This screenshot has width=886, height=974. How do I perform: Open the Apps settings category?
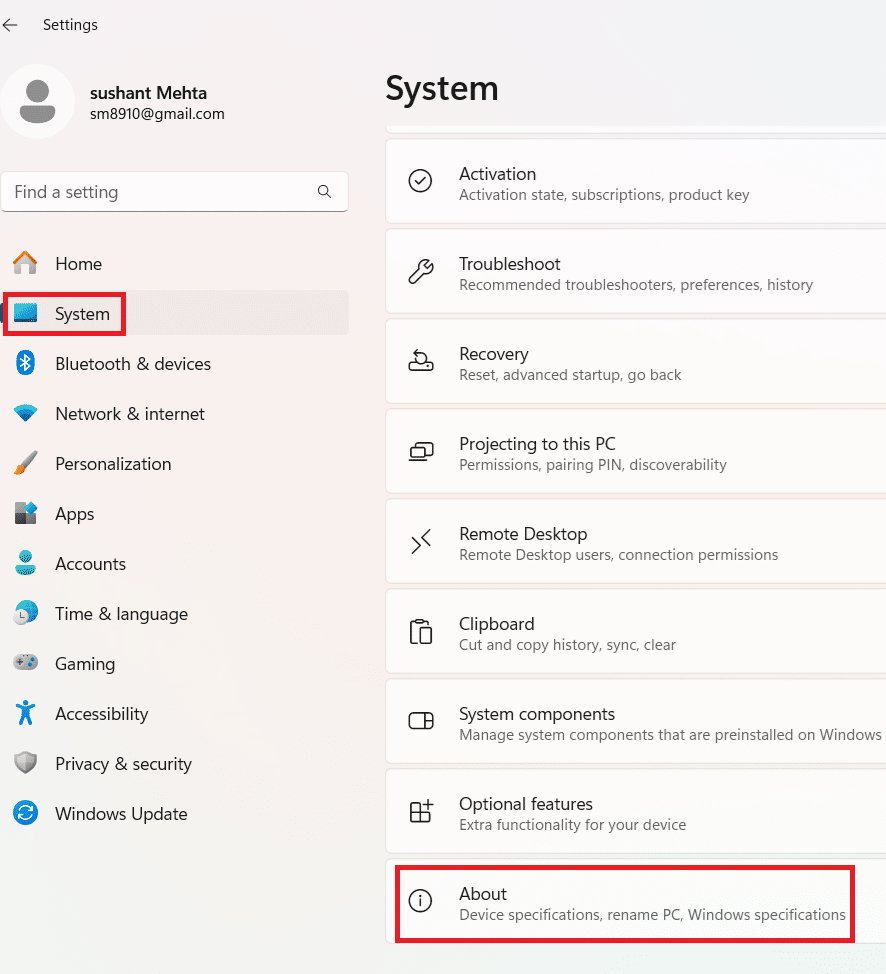tap(75, 514)
